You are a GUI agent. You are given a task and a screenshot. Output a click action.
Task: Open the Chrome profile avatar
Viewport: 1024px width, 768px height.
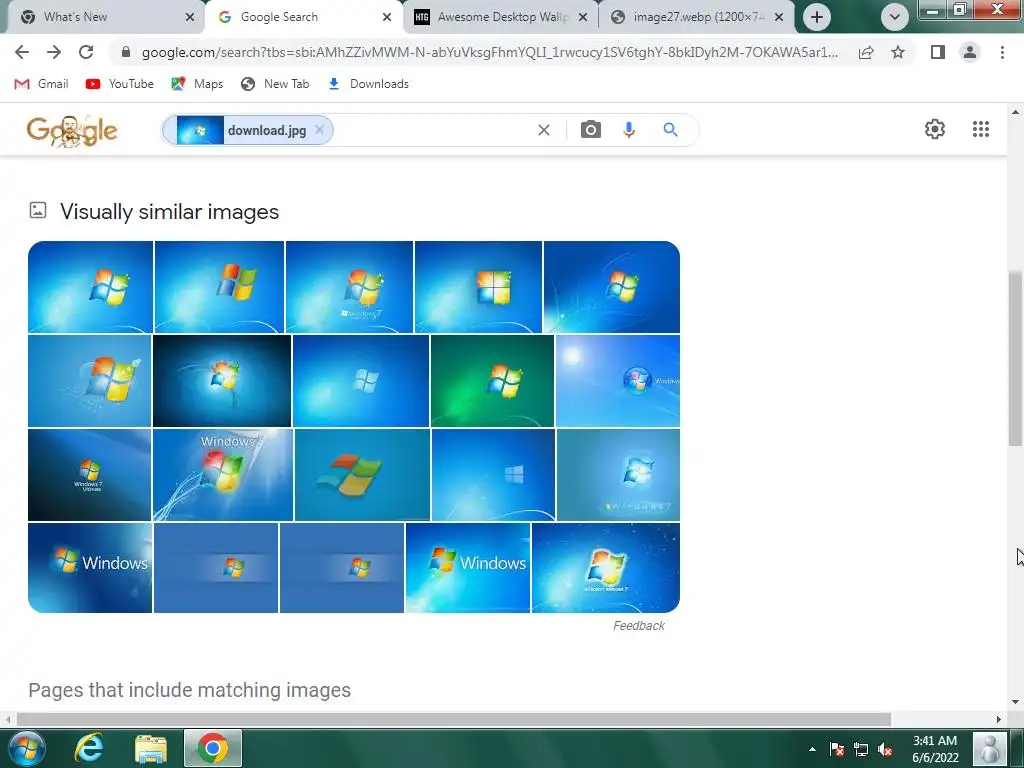click(x=970, y=52)
